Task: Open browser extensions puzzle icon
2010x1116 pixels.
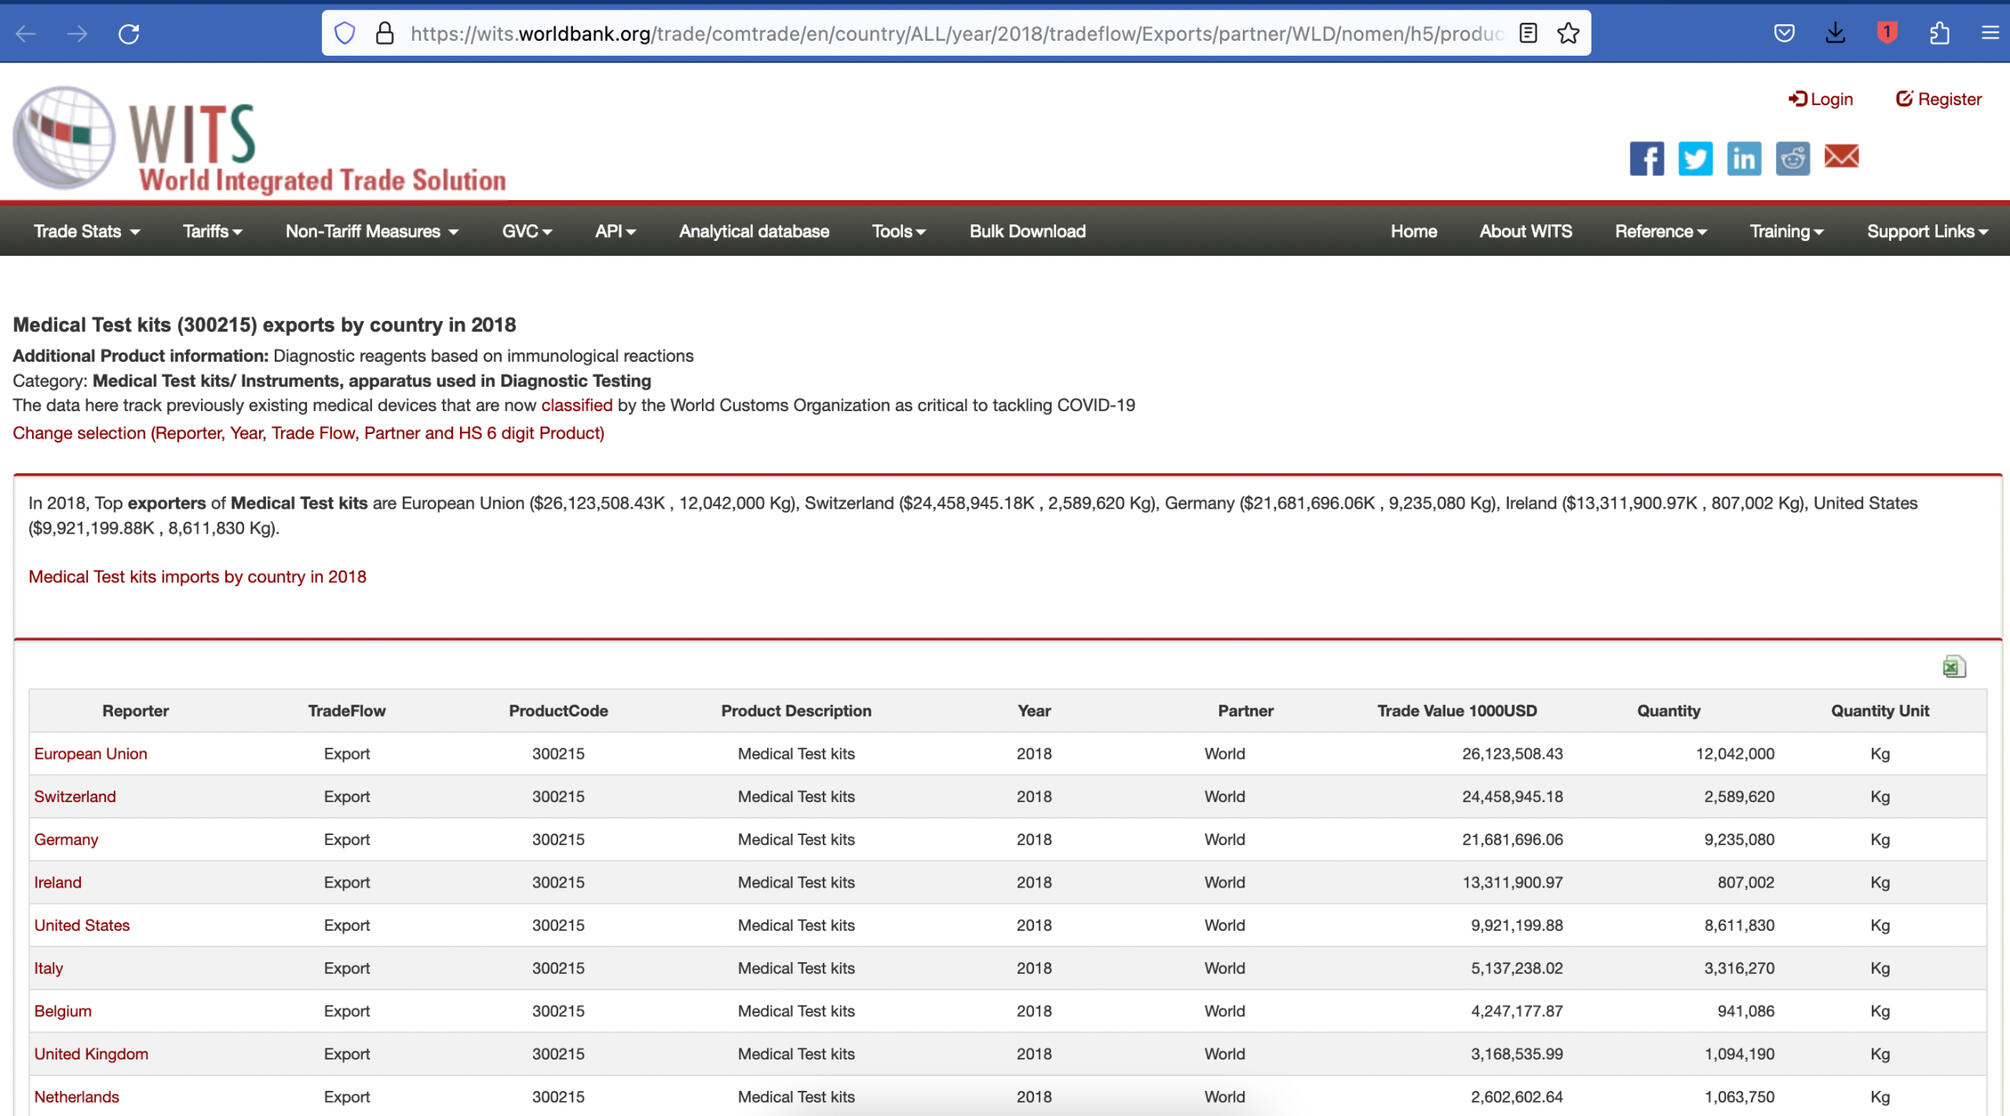Action: 1939,34
